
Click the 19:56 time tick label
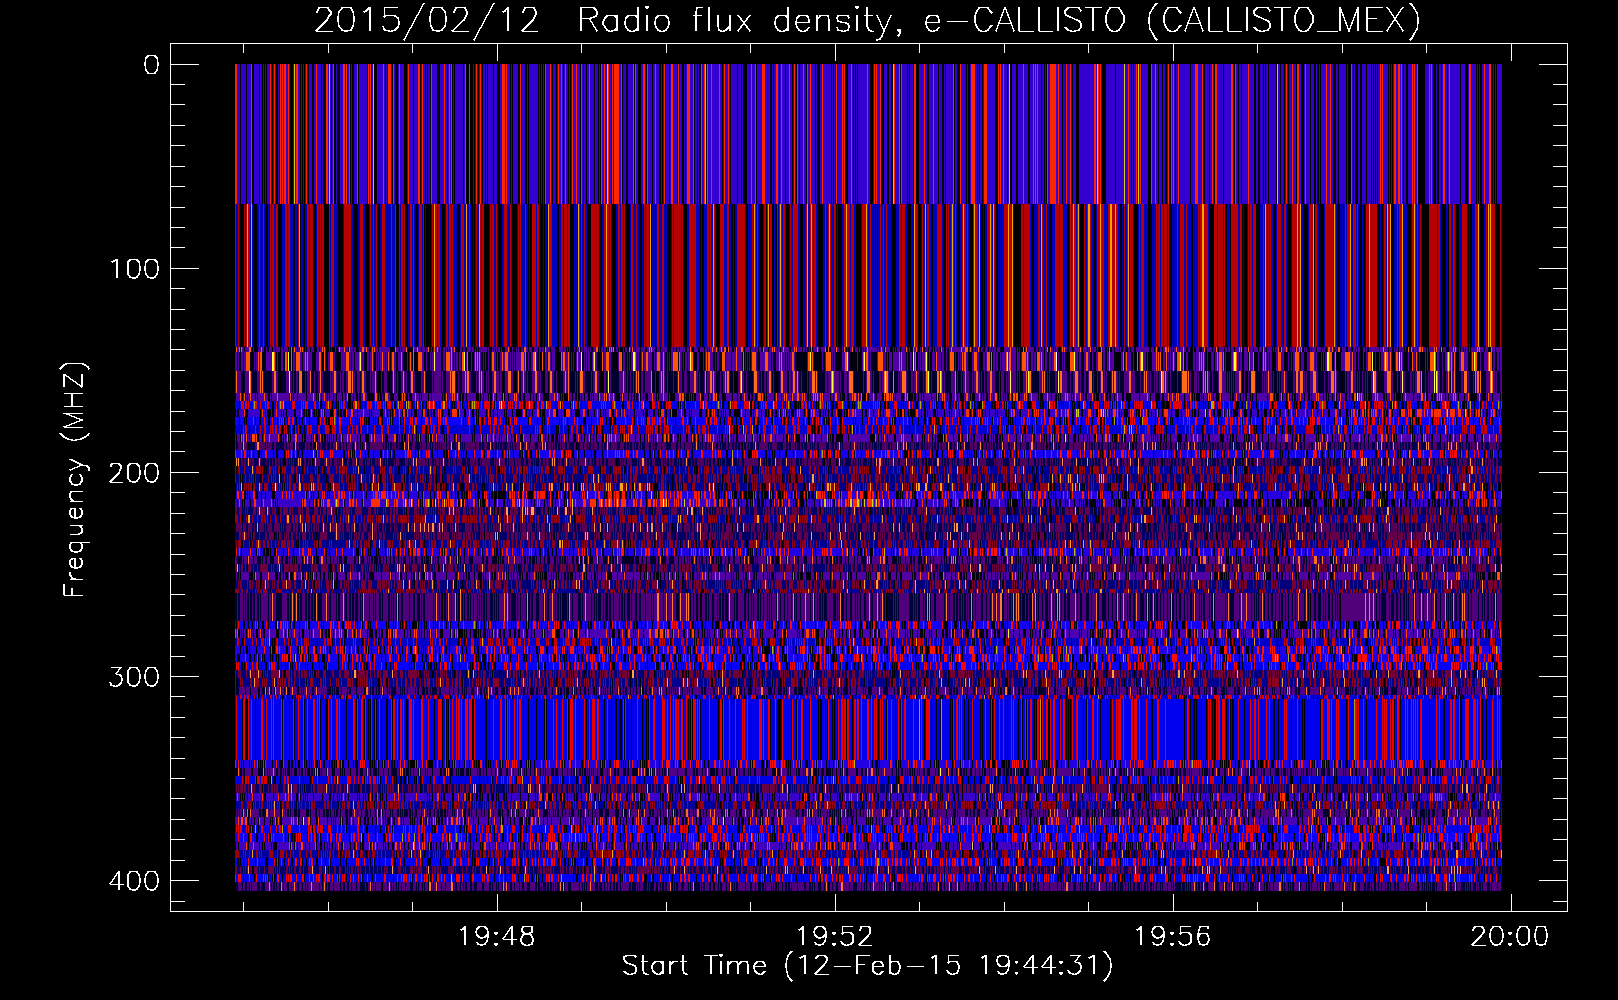[x=1172, y=937]
